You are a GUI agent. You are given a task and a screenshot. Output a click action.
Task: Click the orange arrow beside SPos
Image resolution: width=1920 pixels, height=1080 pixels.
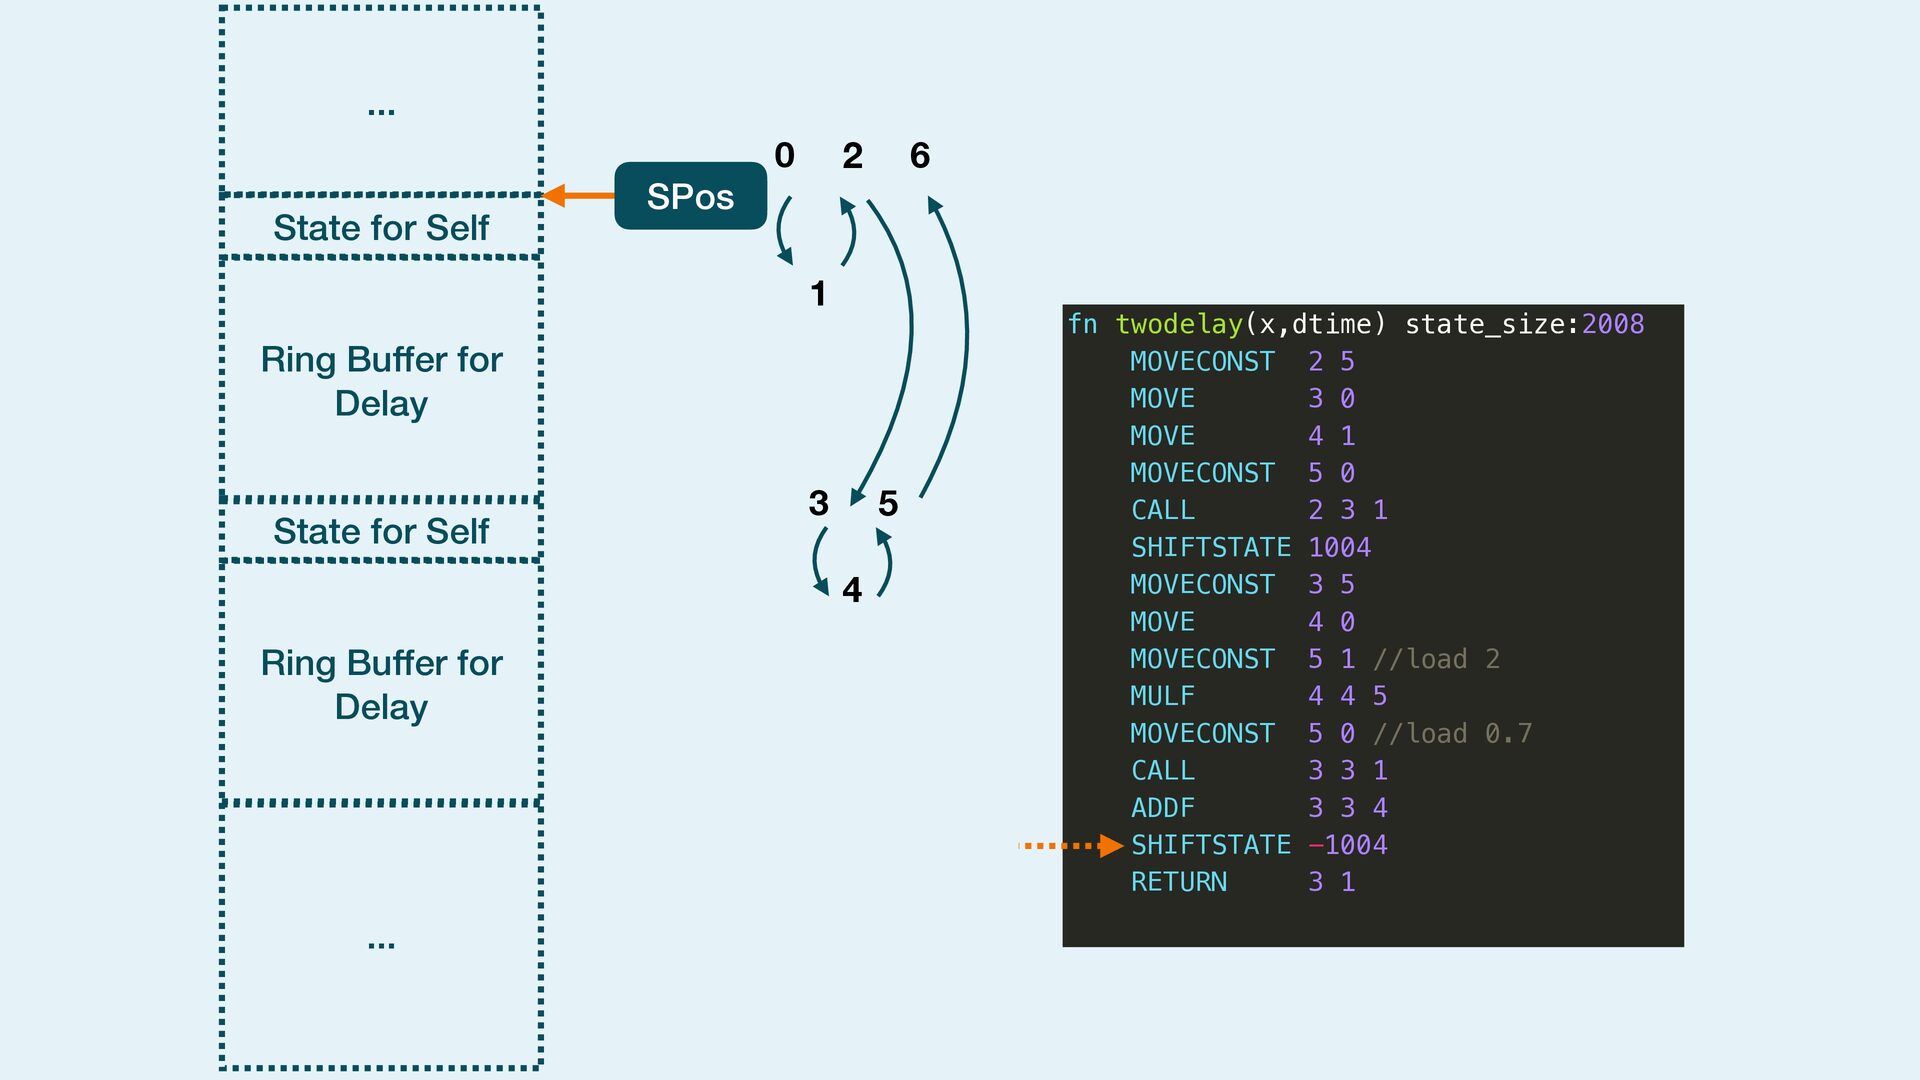[x=578, y=195]
